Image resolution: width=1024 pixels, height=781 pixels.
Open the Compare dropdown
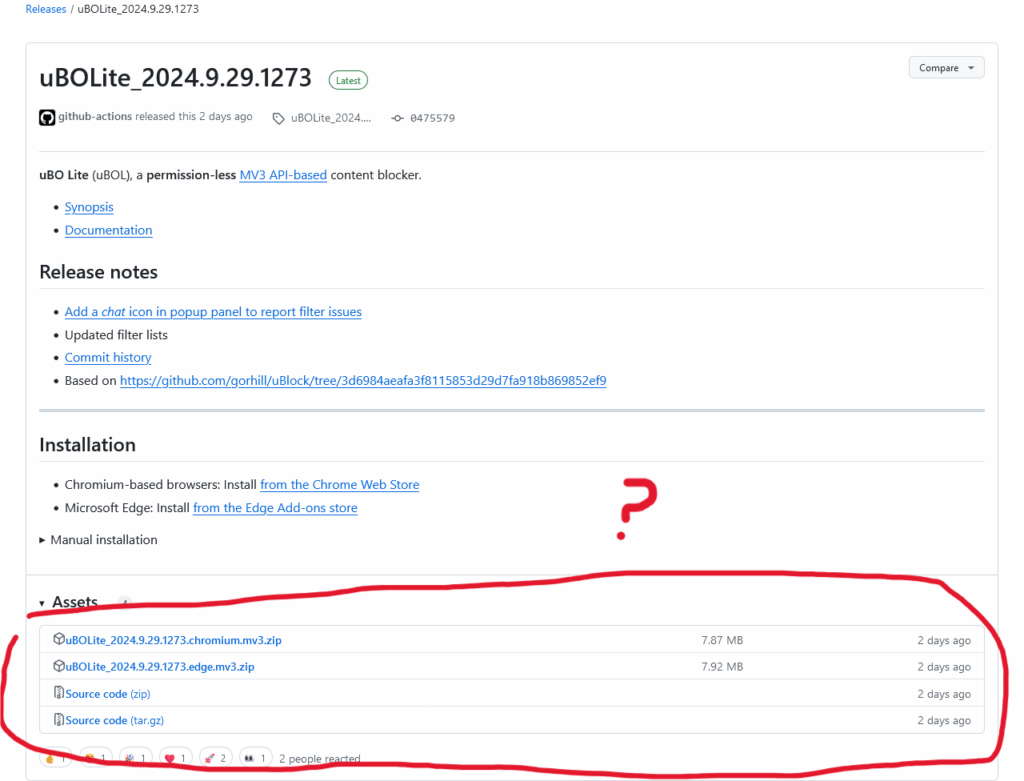[x=946, y=68]
